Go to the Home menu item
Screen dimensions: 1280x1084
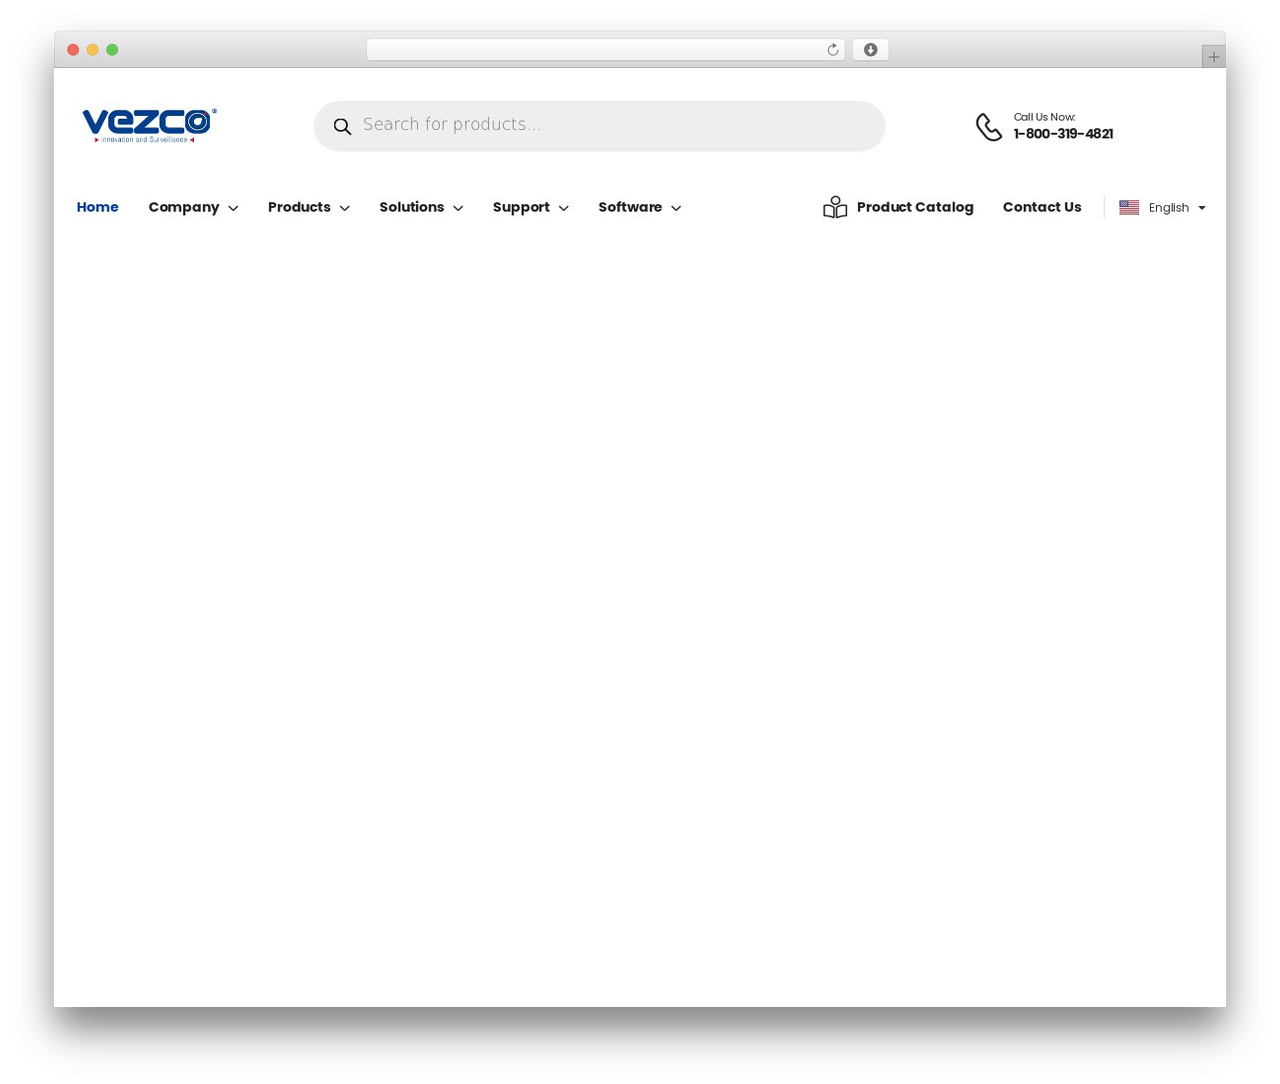[x=97, y=207]
